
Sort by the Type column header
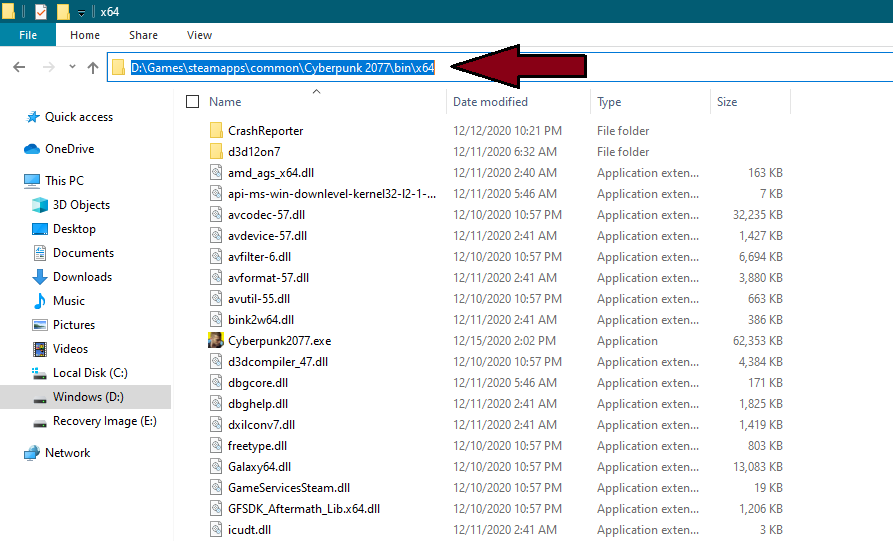pyautogui.click(x=609, y=101)
